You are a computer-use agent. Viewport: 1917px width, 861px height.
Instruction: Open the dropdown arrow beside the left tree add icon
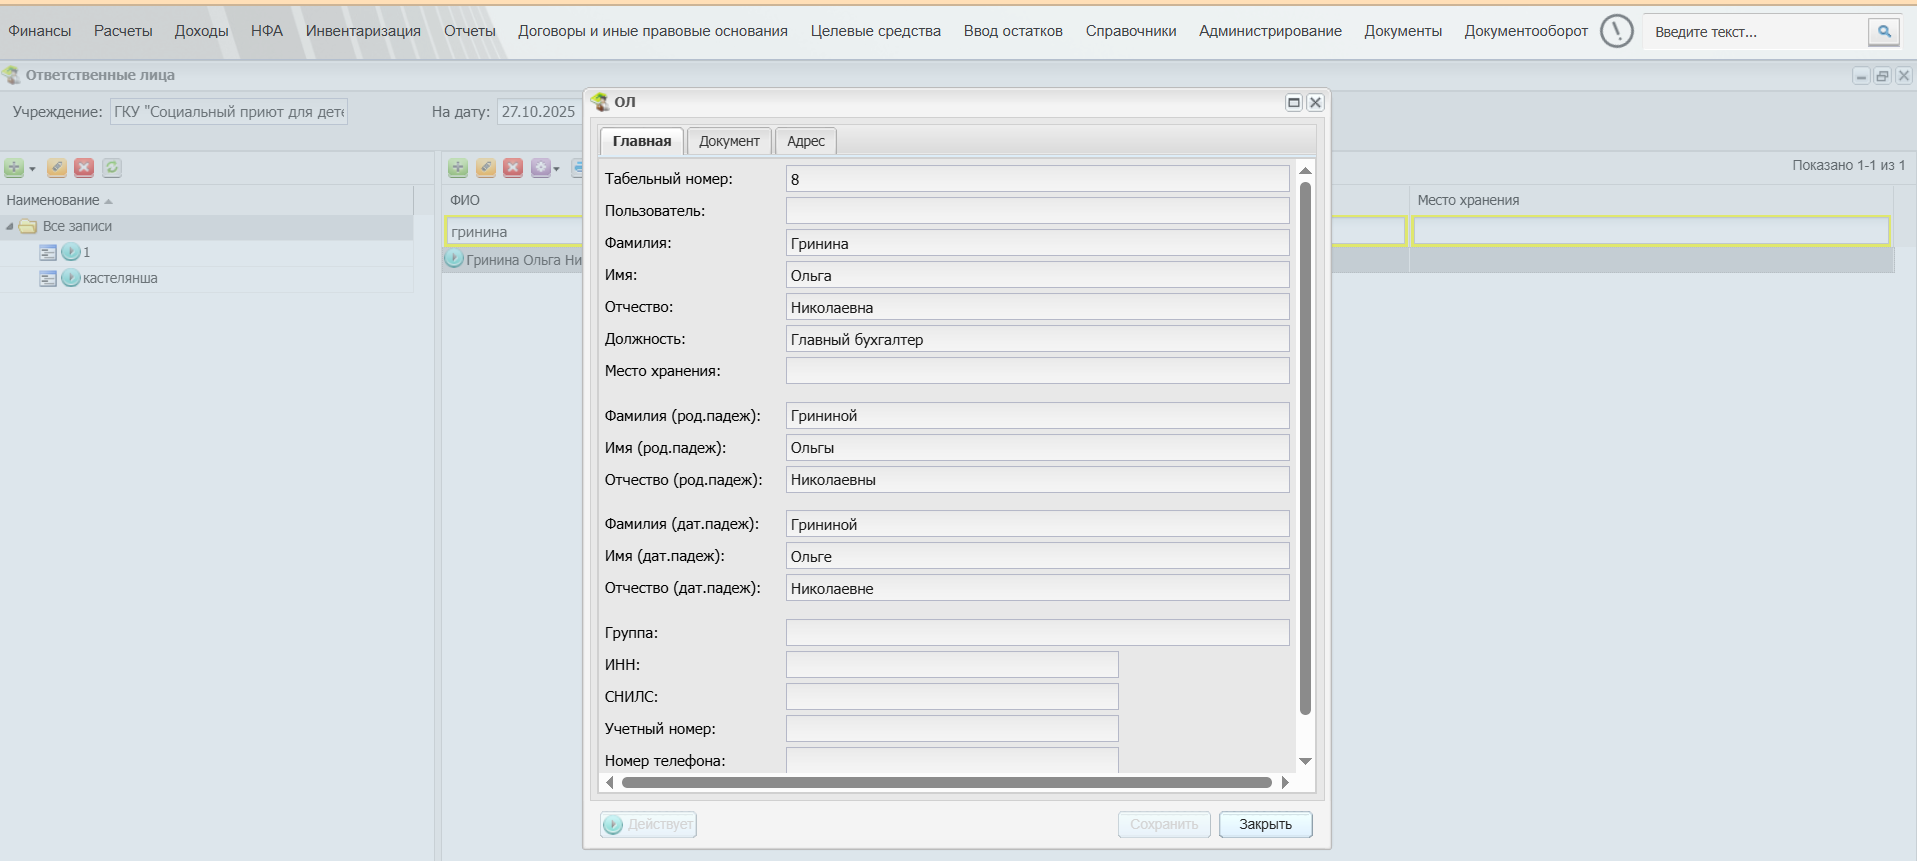click(32, 169)
